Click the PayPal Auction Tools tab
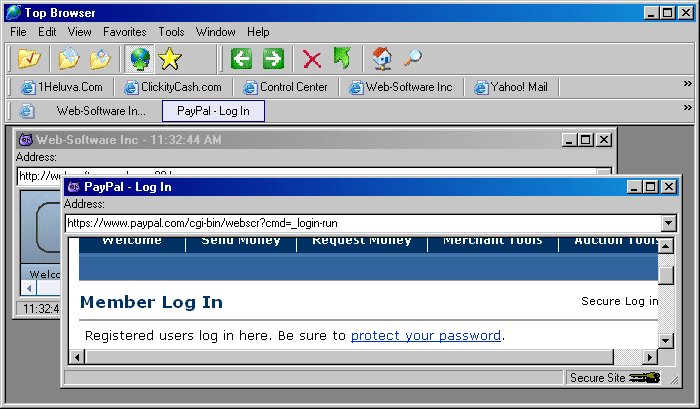This screenshot has height=409, width=700. 615,242
